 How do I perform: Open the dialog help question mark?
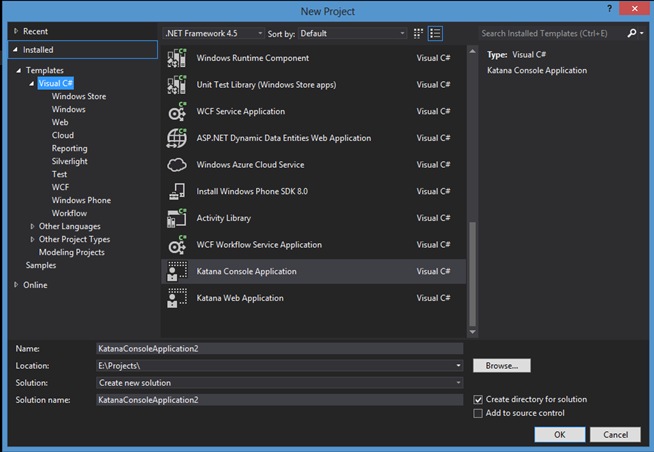(x=609, y=8)
